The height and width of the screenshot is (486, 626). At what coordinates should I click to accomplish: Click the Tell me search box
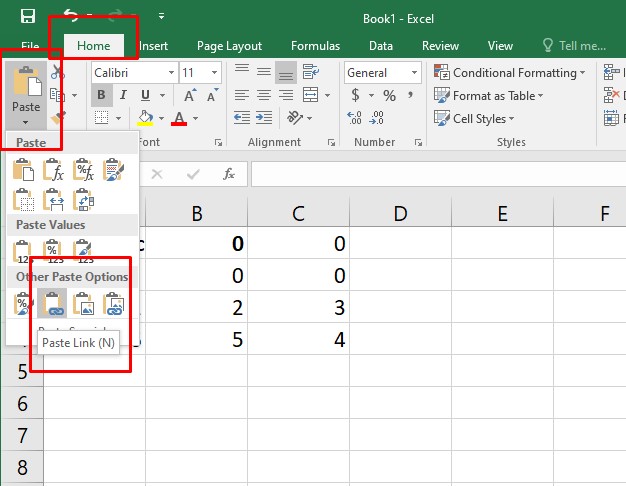click(574, 46)
